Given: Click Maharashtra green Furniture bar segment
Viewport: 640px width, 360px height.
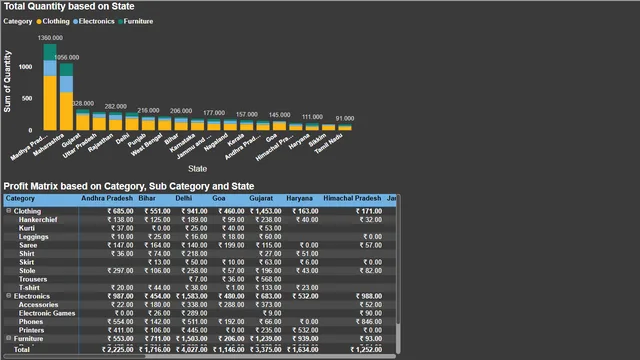Looking at the screenshot, I should (66, 69).
